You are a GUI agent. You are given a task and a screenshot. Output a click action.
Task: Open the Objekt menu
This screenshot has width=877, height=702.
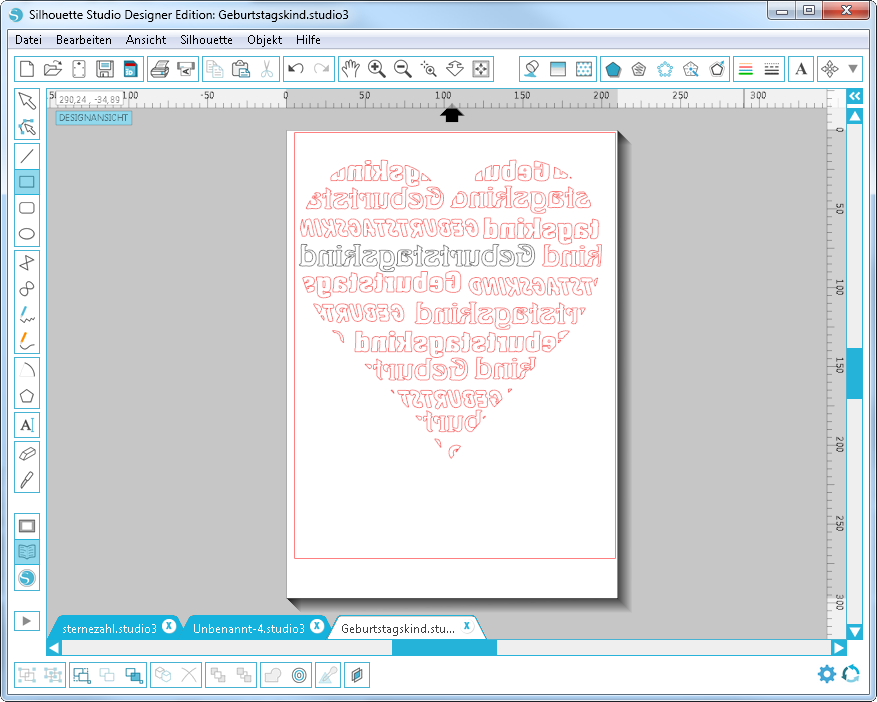pyautogui.click(x=265, y=40)
